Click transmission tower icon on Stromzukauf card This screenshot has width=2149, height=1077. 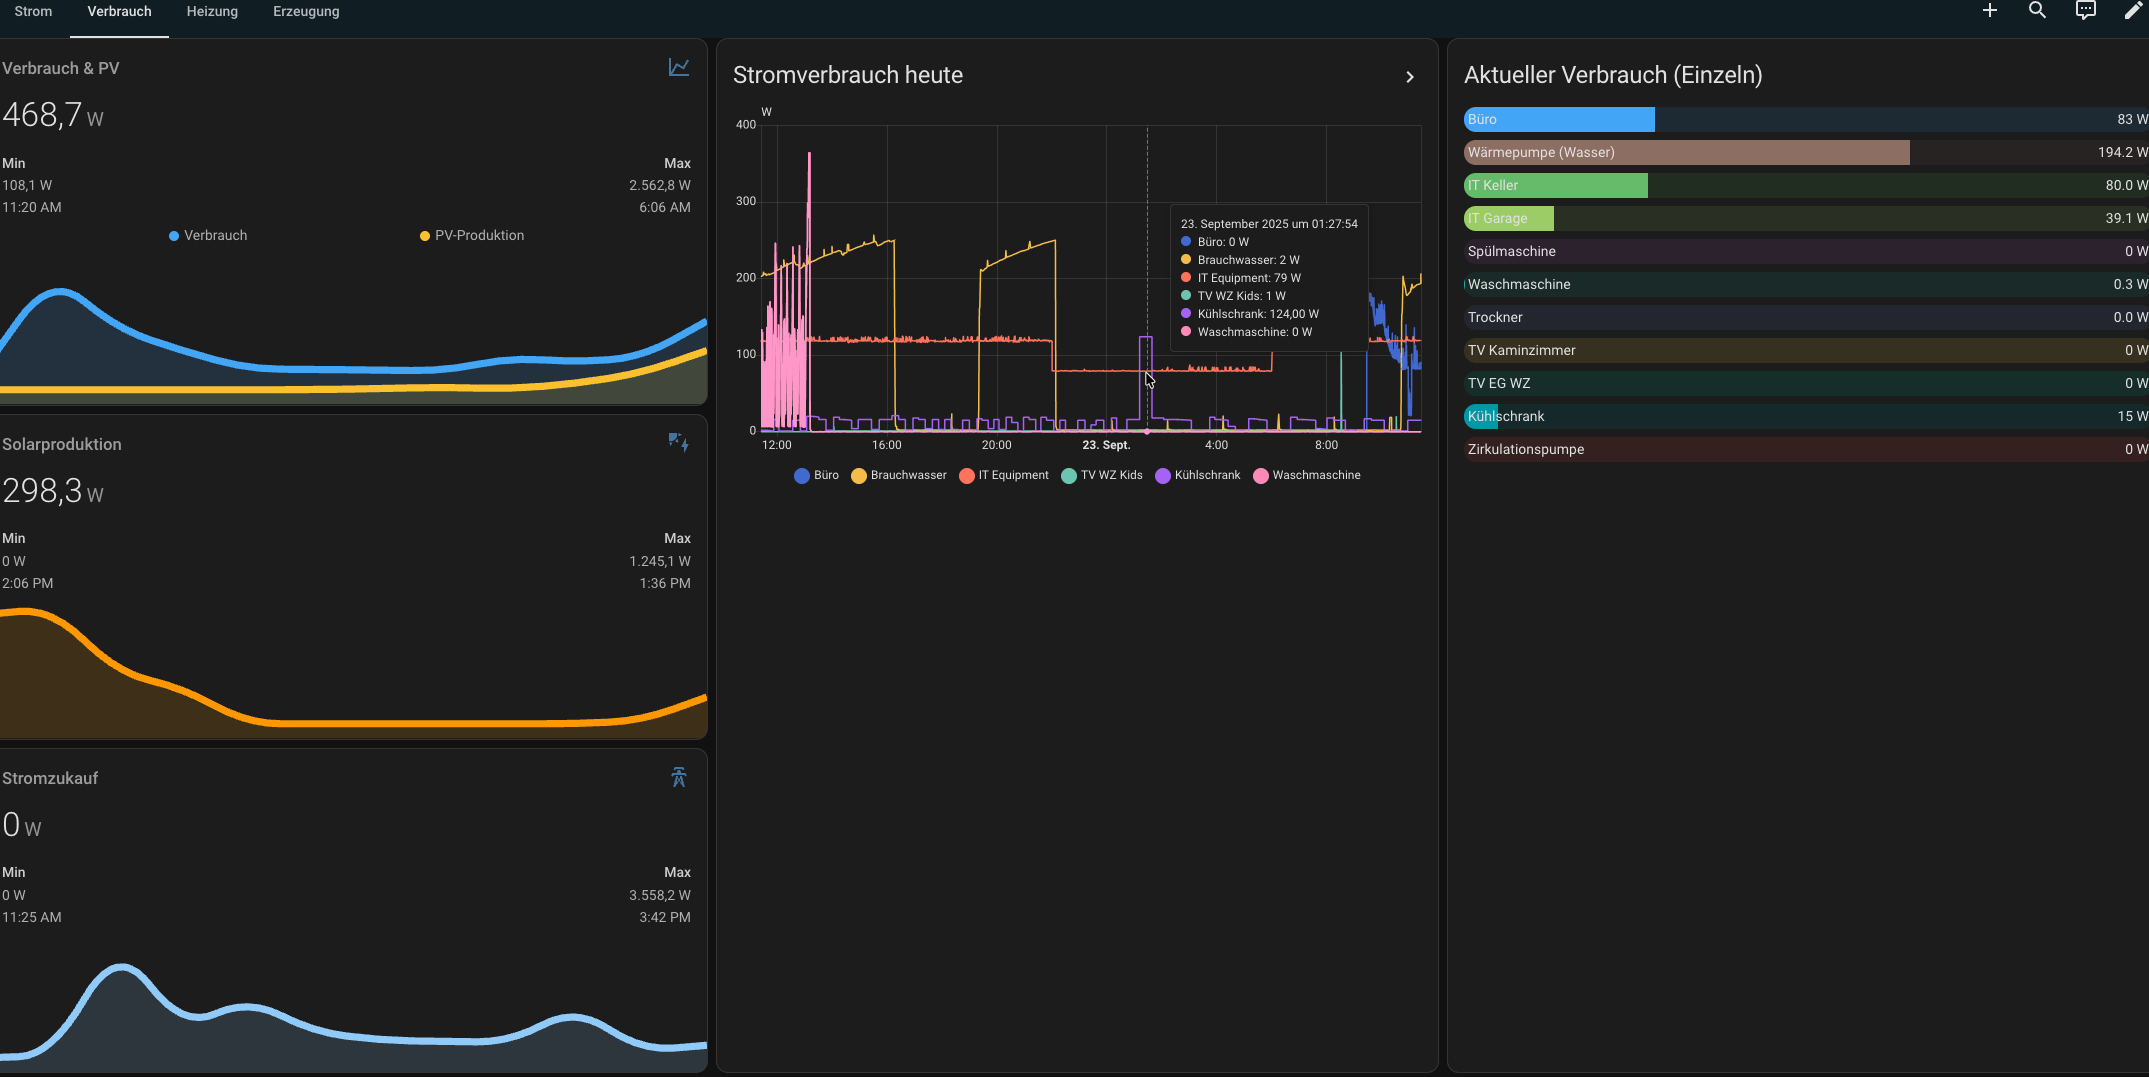679,777
